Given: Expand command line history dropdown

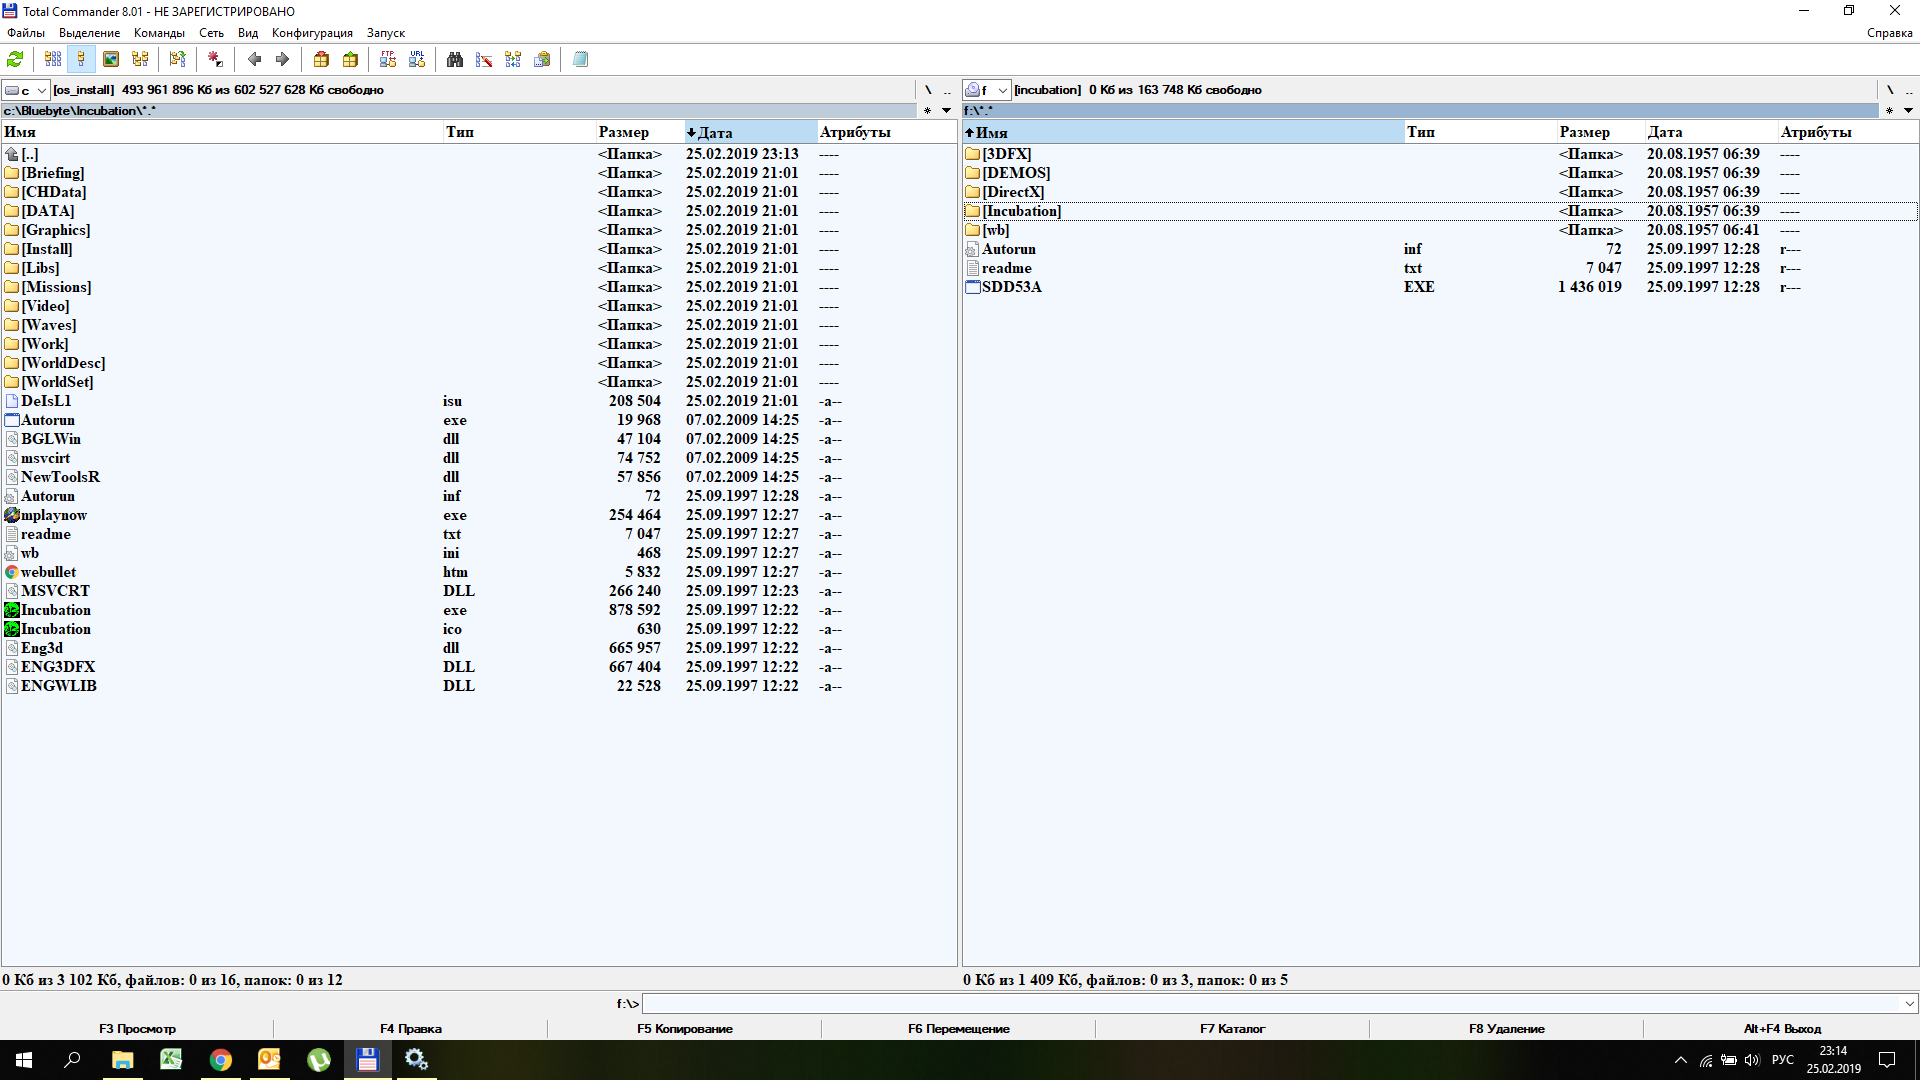Looking at the screenshot, I should (x=1909, y=1003).
